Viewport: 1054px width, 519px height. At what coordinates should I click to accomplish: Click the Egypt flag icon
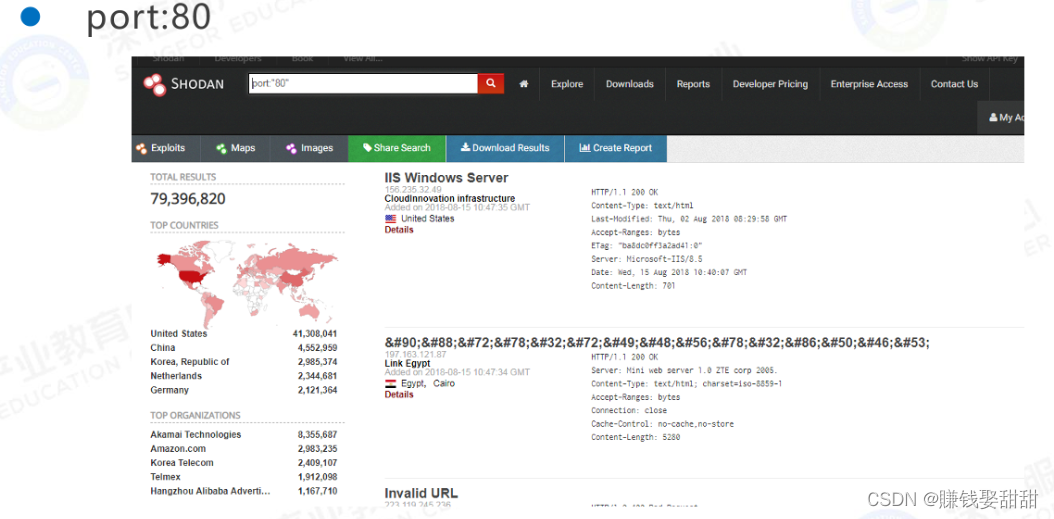(391, 384)
